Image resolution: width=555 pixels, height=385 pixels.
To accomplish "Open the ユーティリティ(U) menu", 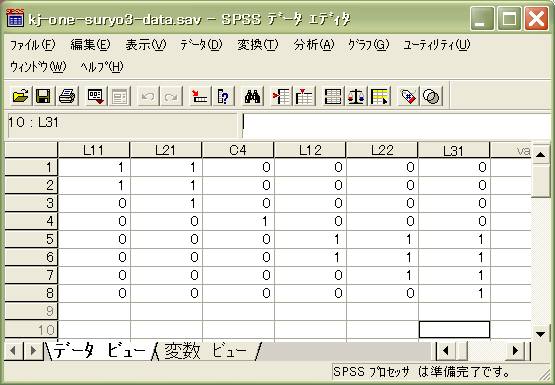I will pos(437,45).
